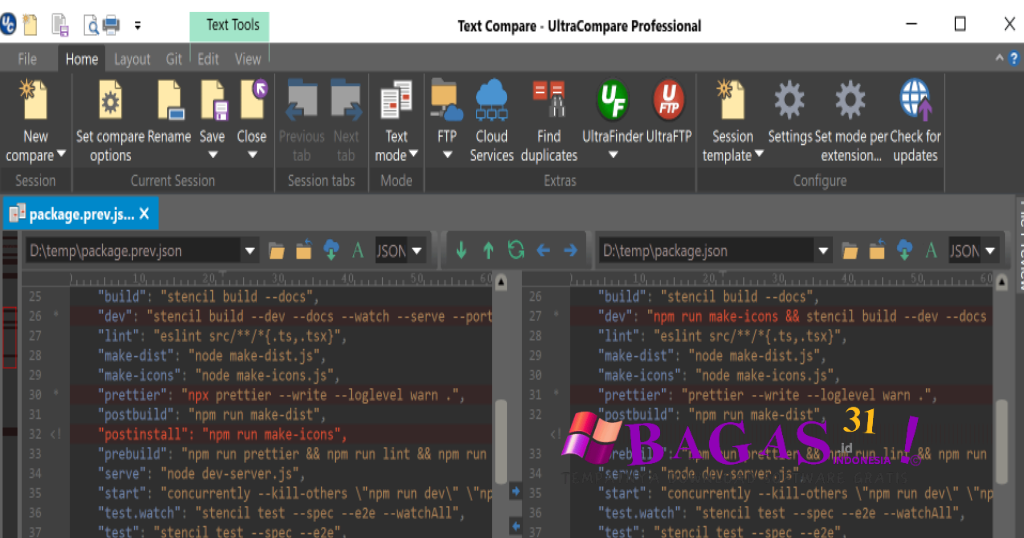This screenshot has height=538, width=1024.
Task: Click the Rename session icon
Action: [x=169, y=100]
